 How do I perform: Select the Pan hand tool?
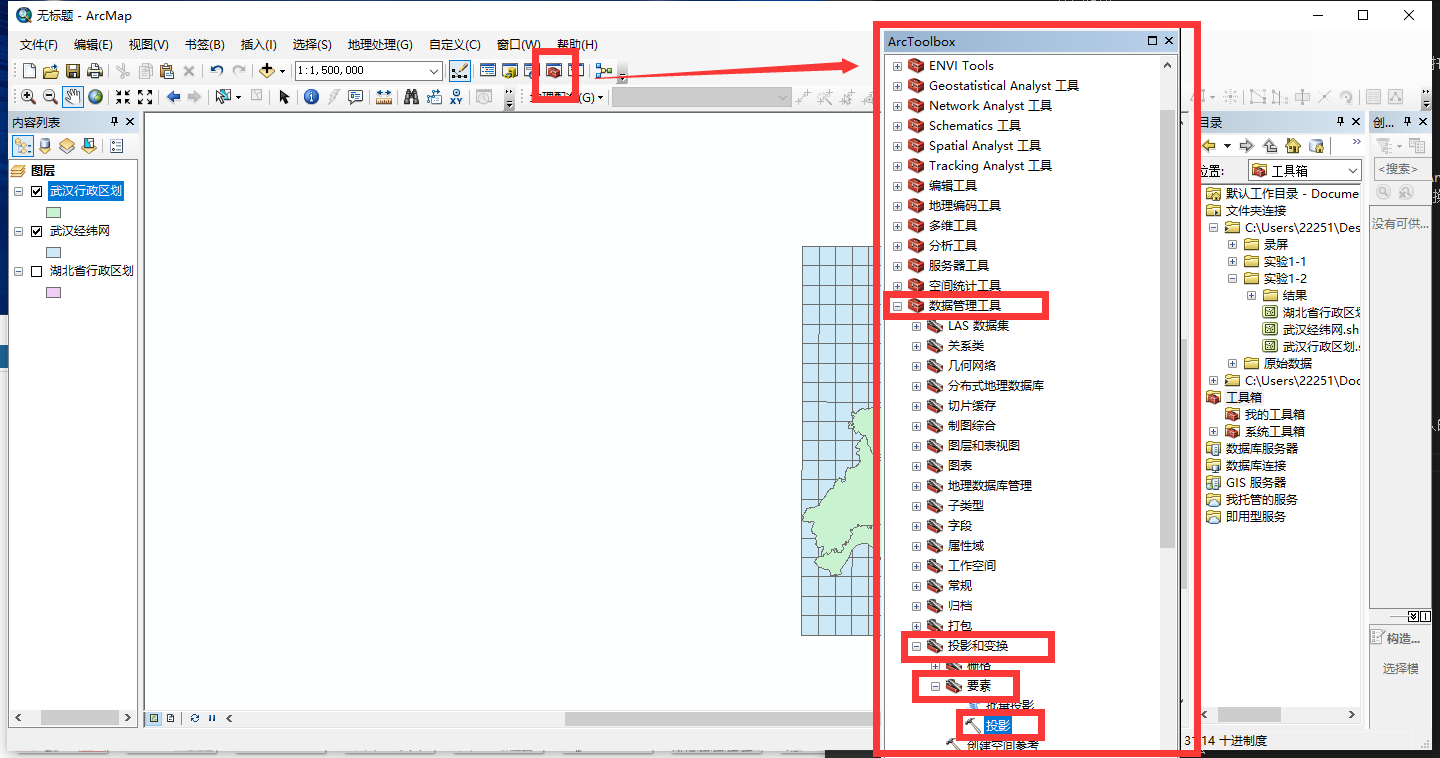[73, 97]
